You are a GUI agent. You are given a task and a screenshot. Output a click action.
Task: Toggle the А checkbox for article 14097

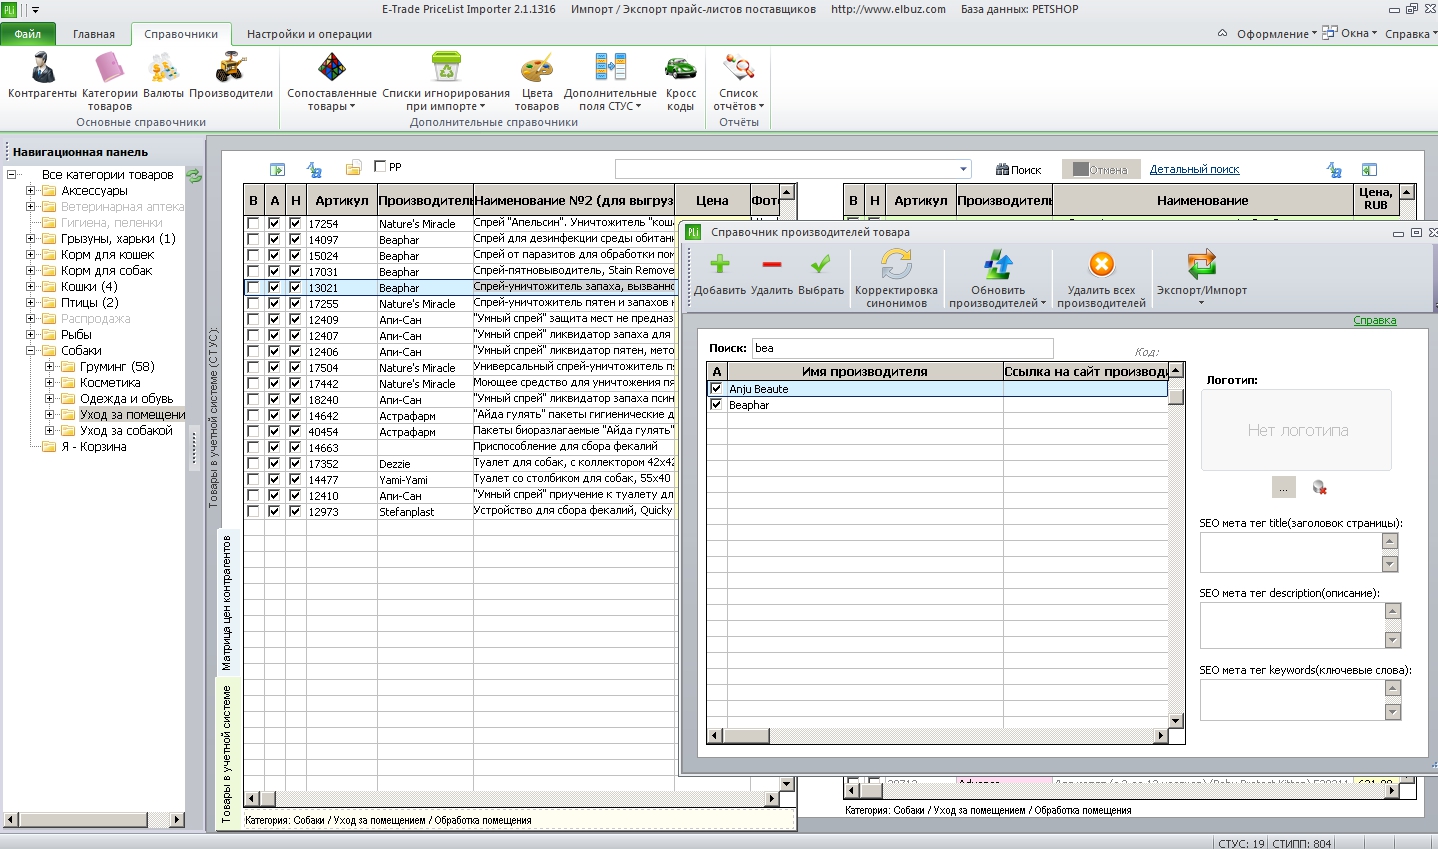274,240
